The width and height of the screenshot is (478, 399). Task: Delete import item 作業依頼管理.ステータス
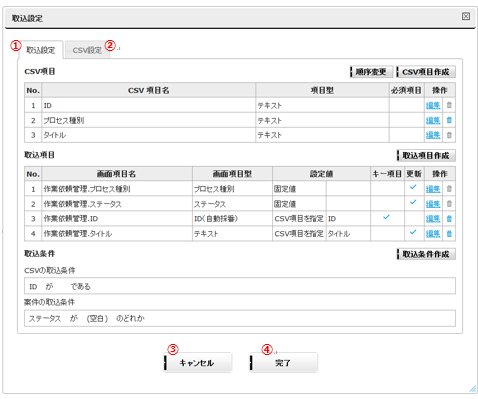point(449,204)
